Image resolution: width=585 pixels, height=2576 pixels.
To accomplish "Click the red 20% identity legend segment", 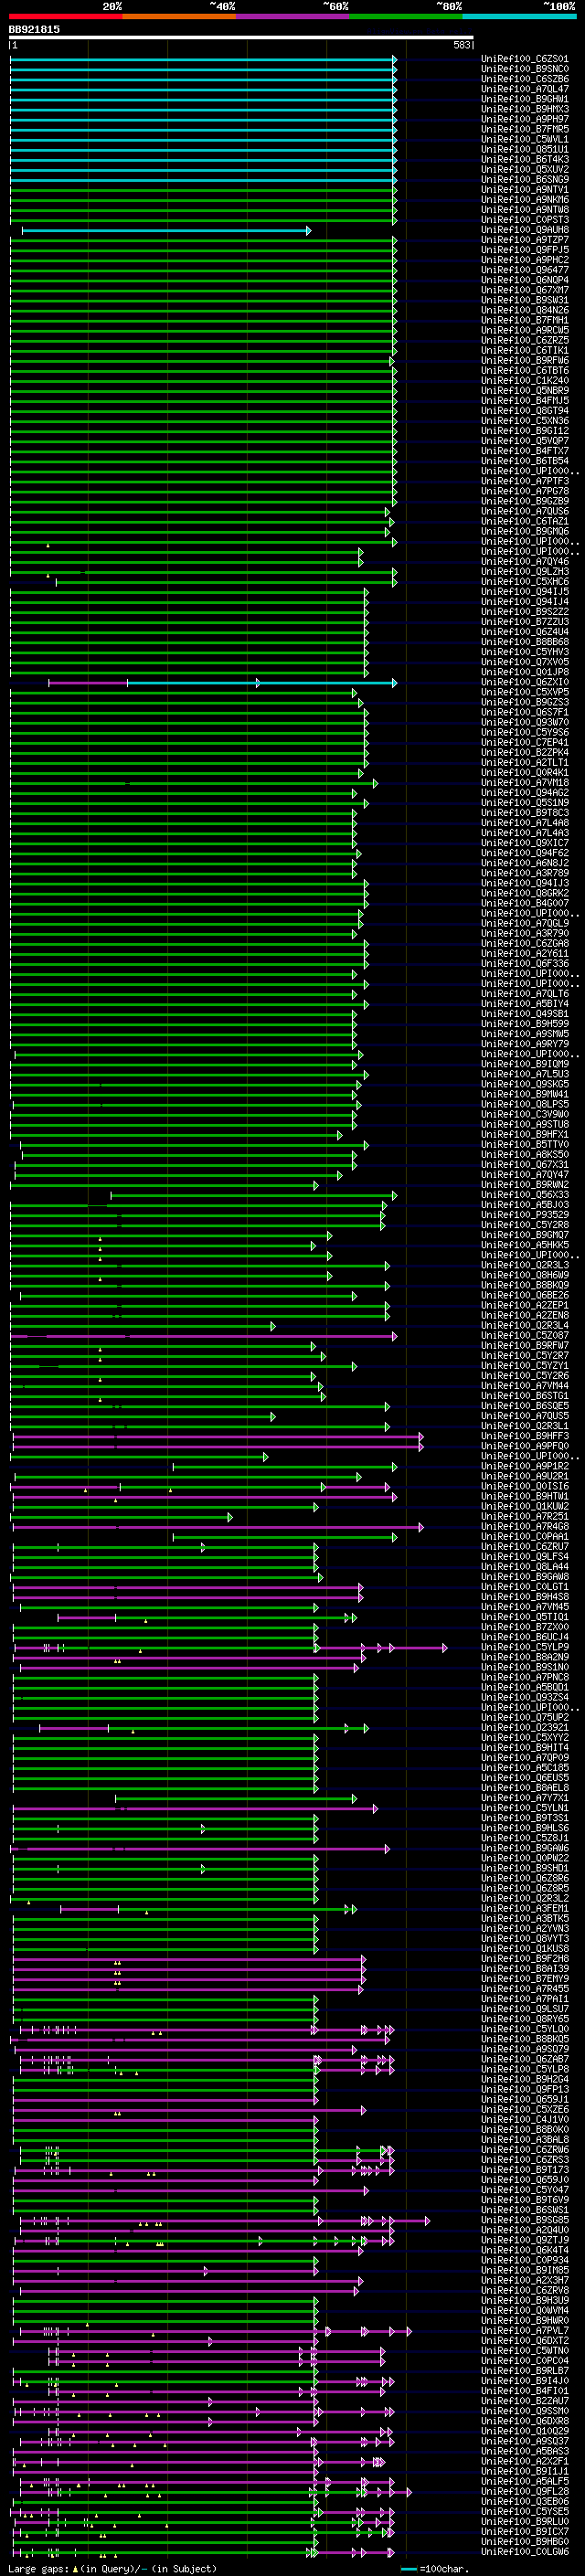I will [x=65, y=17].
